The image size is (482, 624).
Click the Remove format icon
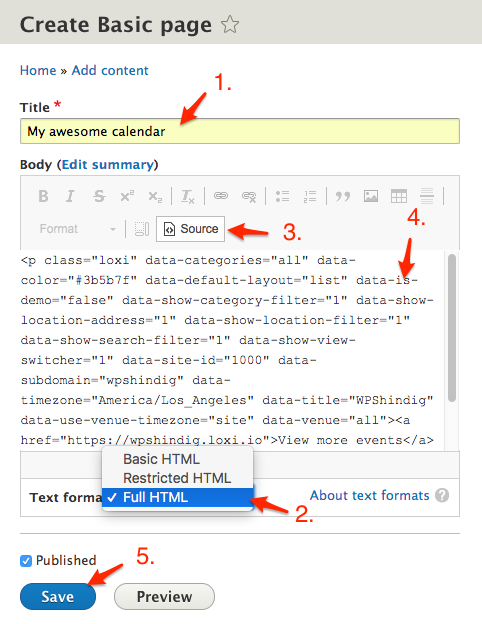coord(187,196)
